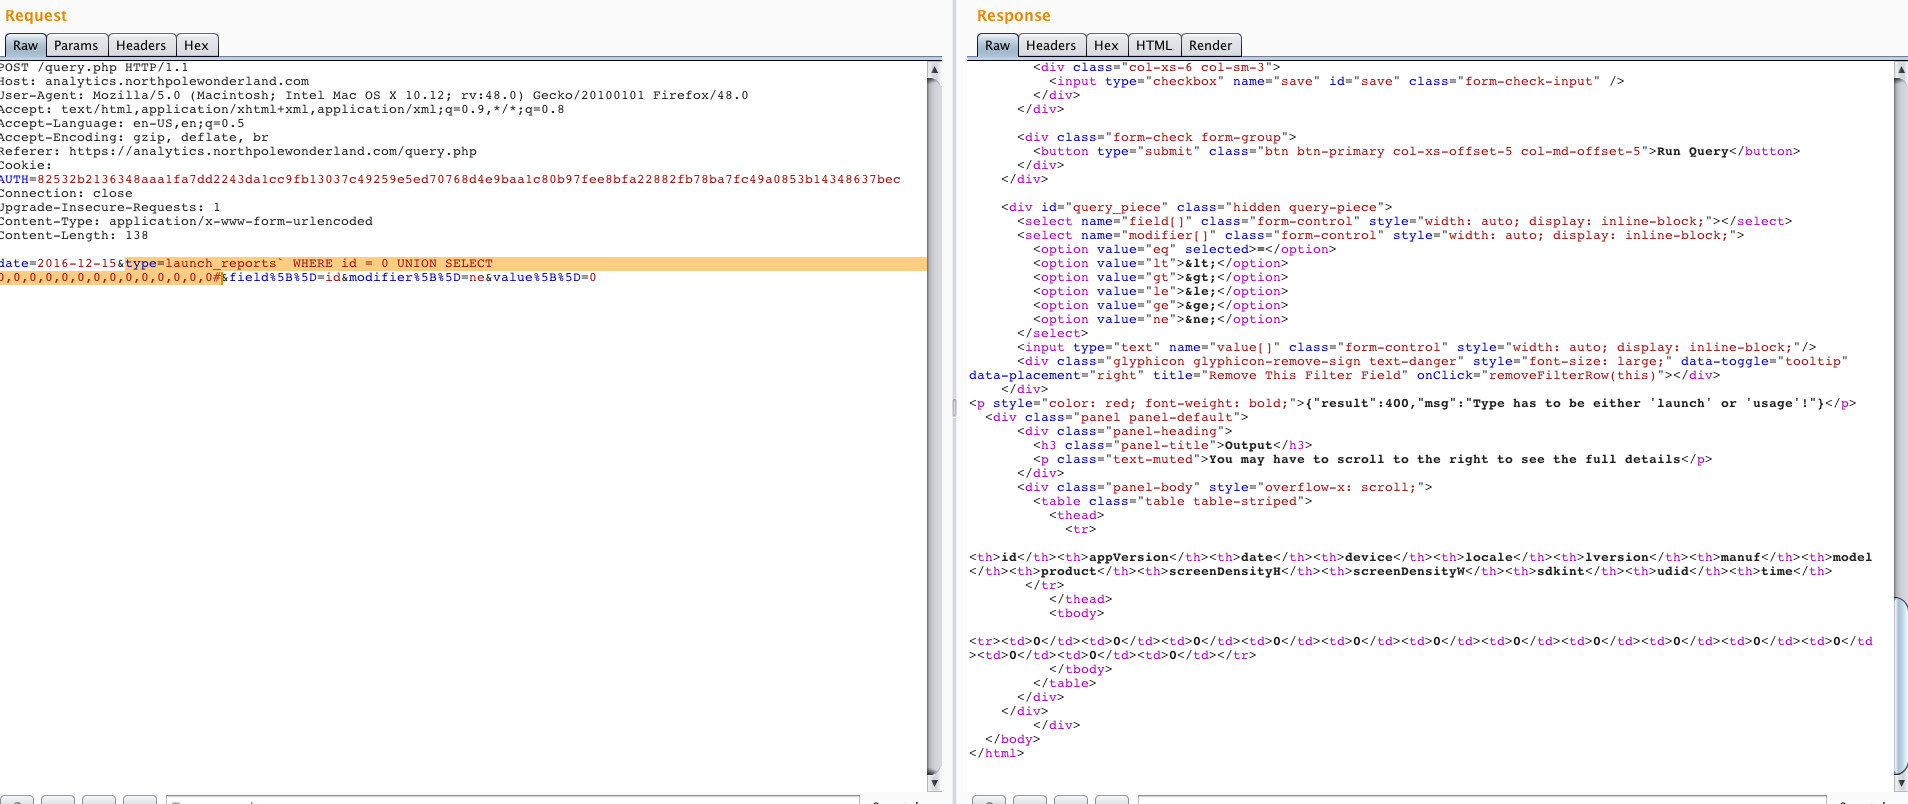The width and height of the screenshot is (1908, 804).
Task: Select the Response Hex tab
Action: [1105, 46]
